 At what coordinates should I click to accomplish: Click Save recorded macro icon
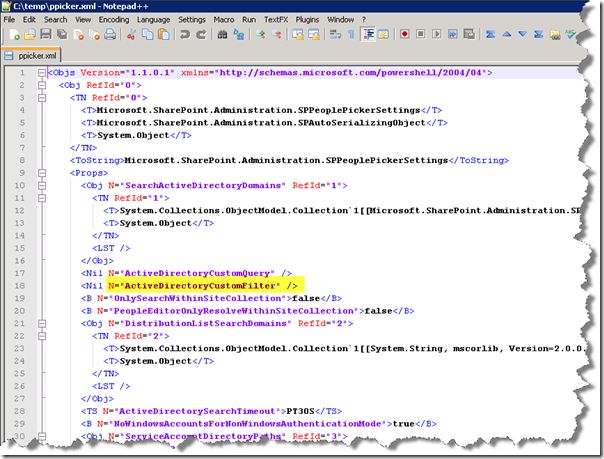tap(469, 34)
